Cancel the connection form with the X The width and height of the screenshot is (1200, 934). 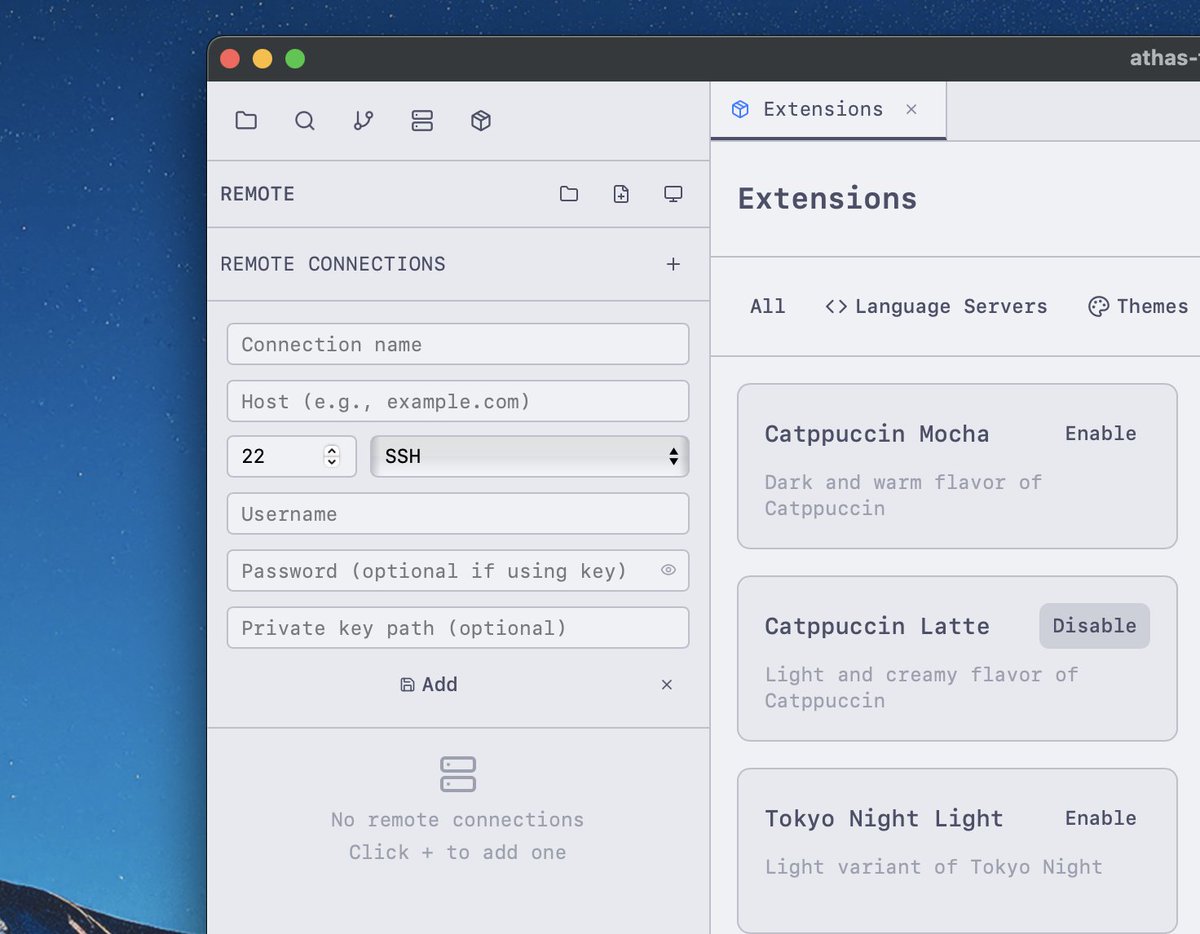667,685
